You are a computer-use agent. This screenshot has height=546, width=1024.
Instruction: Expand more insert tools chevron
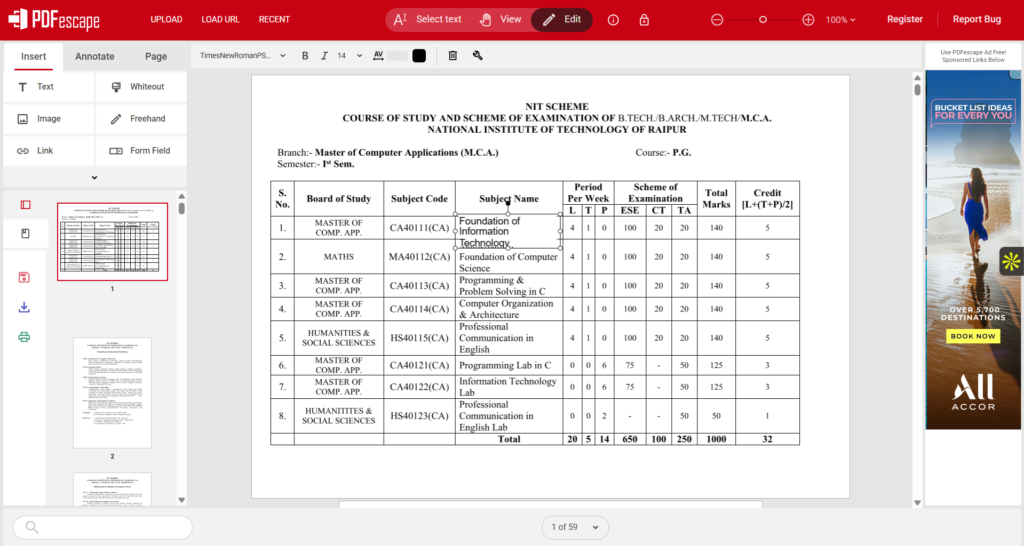click(x=94, y=177)
